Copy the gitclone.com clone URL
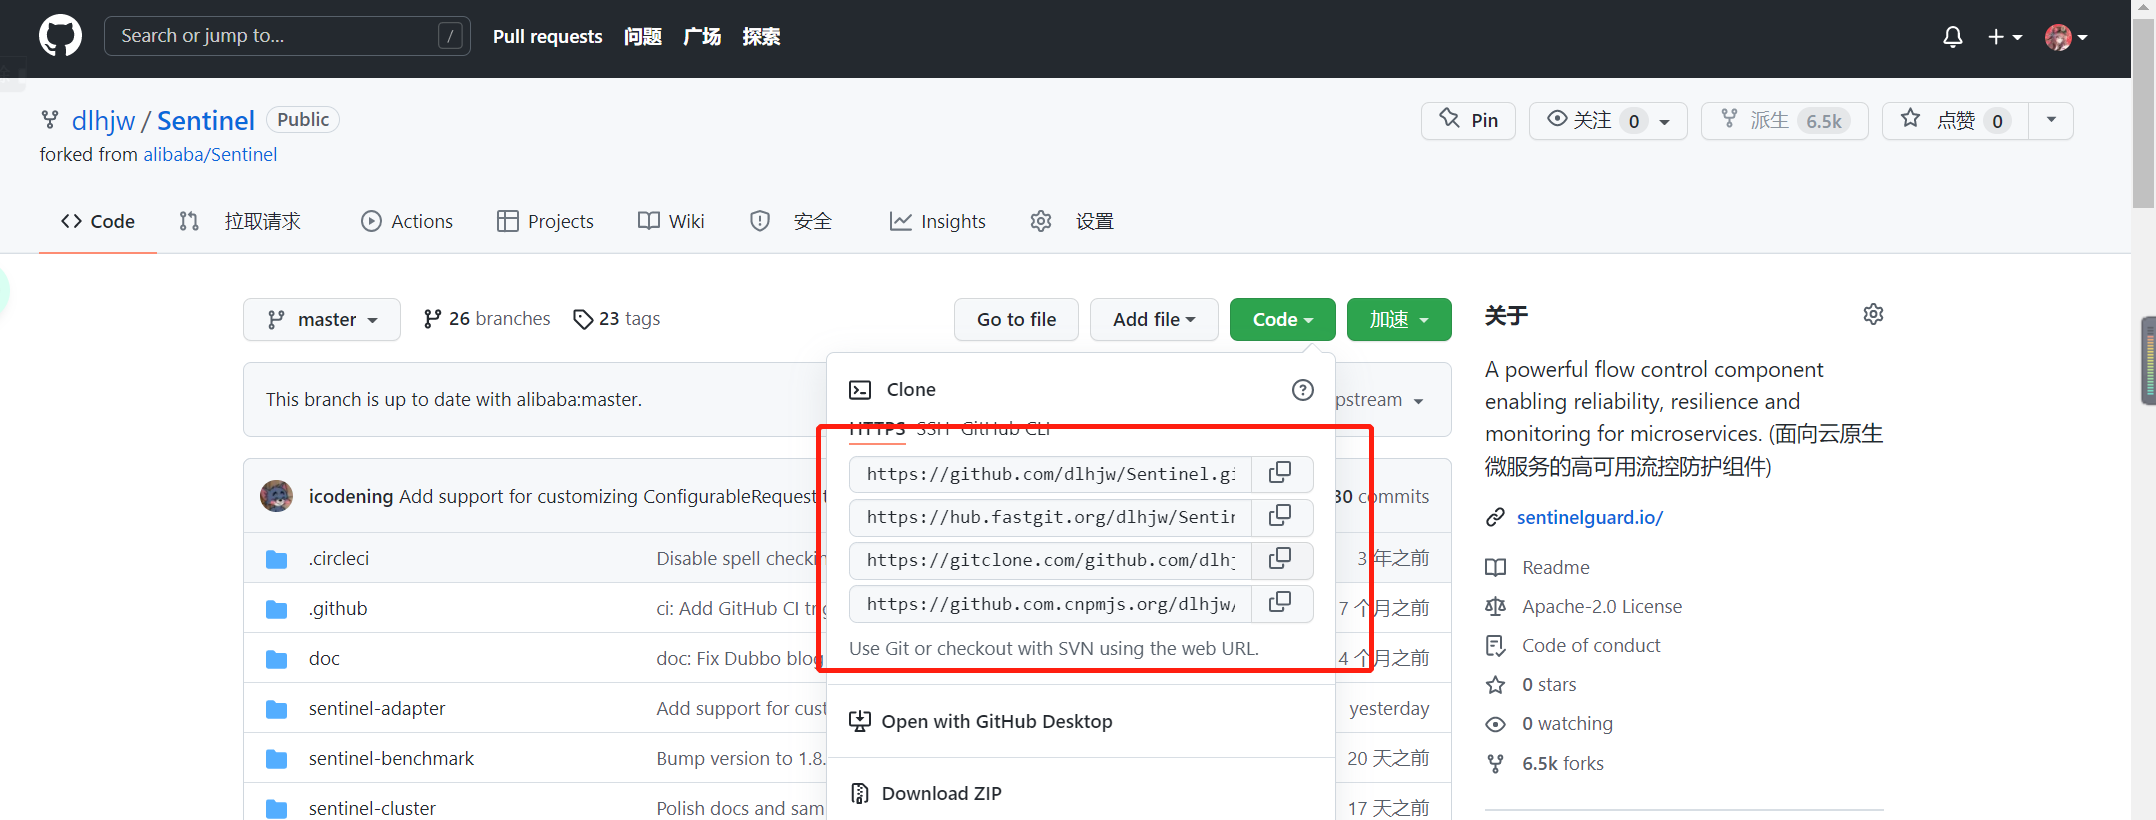 (1280, 559)
